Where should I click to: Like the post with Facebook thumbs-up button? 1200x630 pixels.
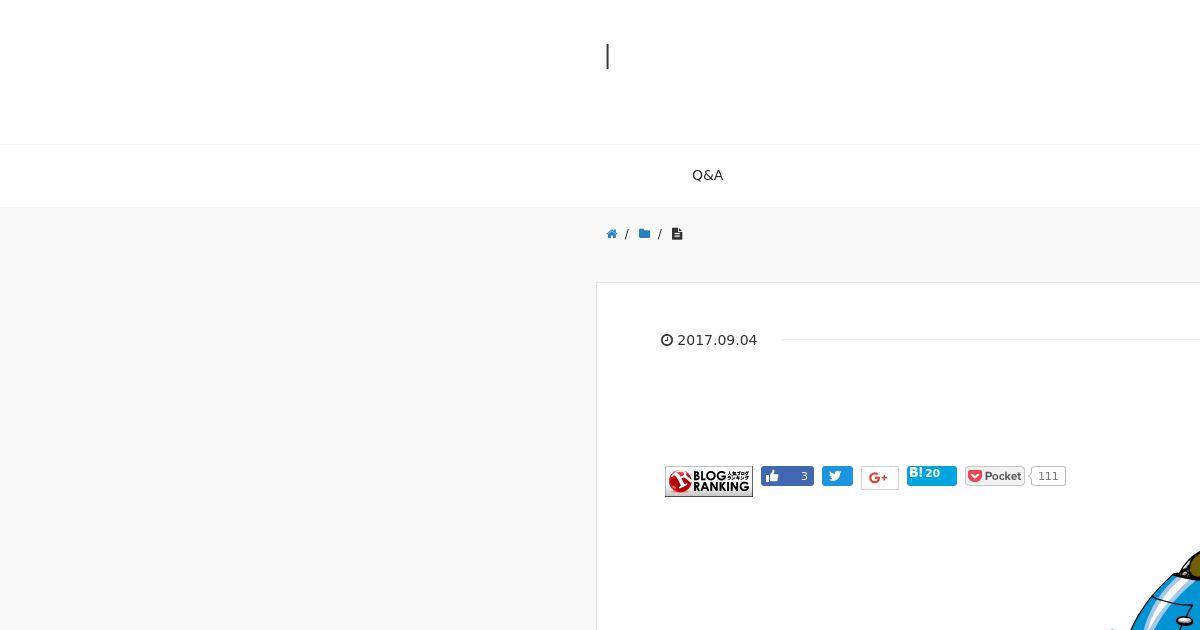(787, 476)
